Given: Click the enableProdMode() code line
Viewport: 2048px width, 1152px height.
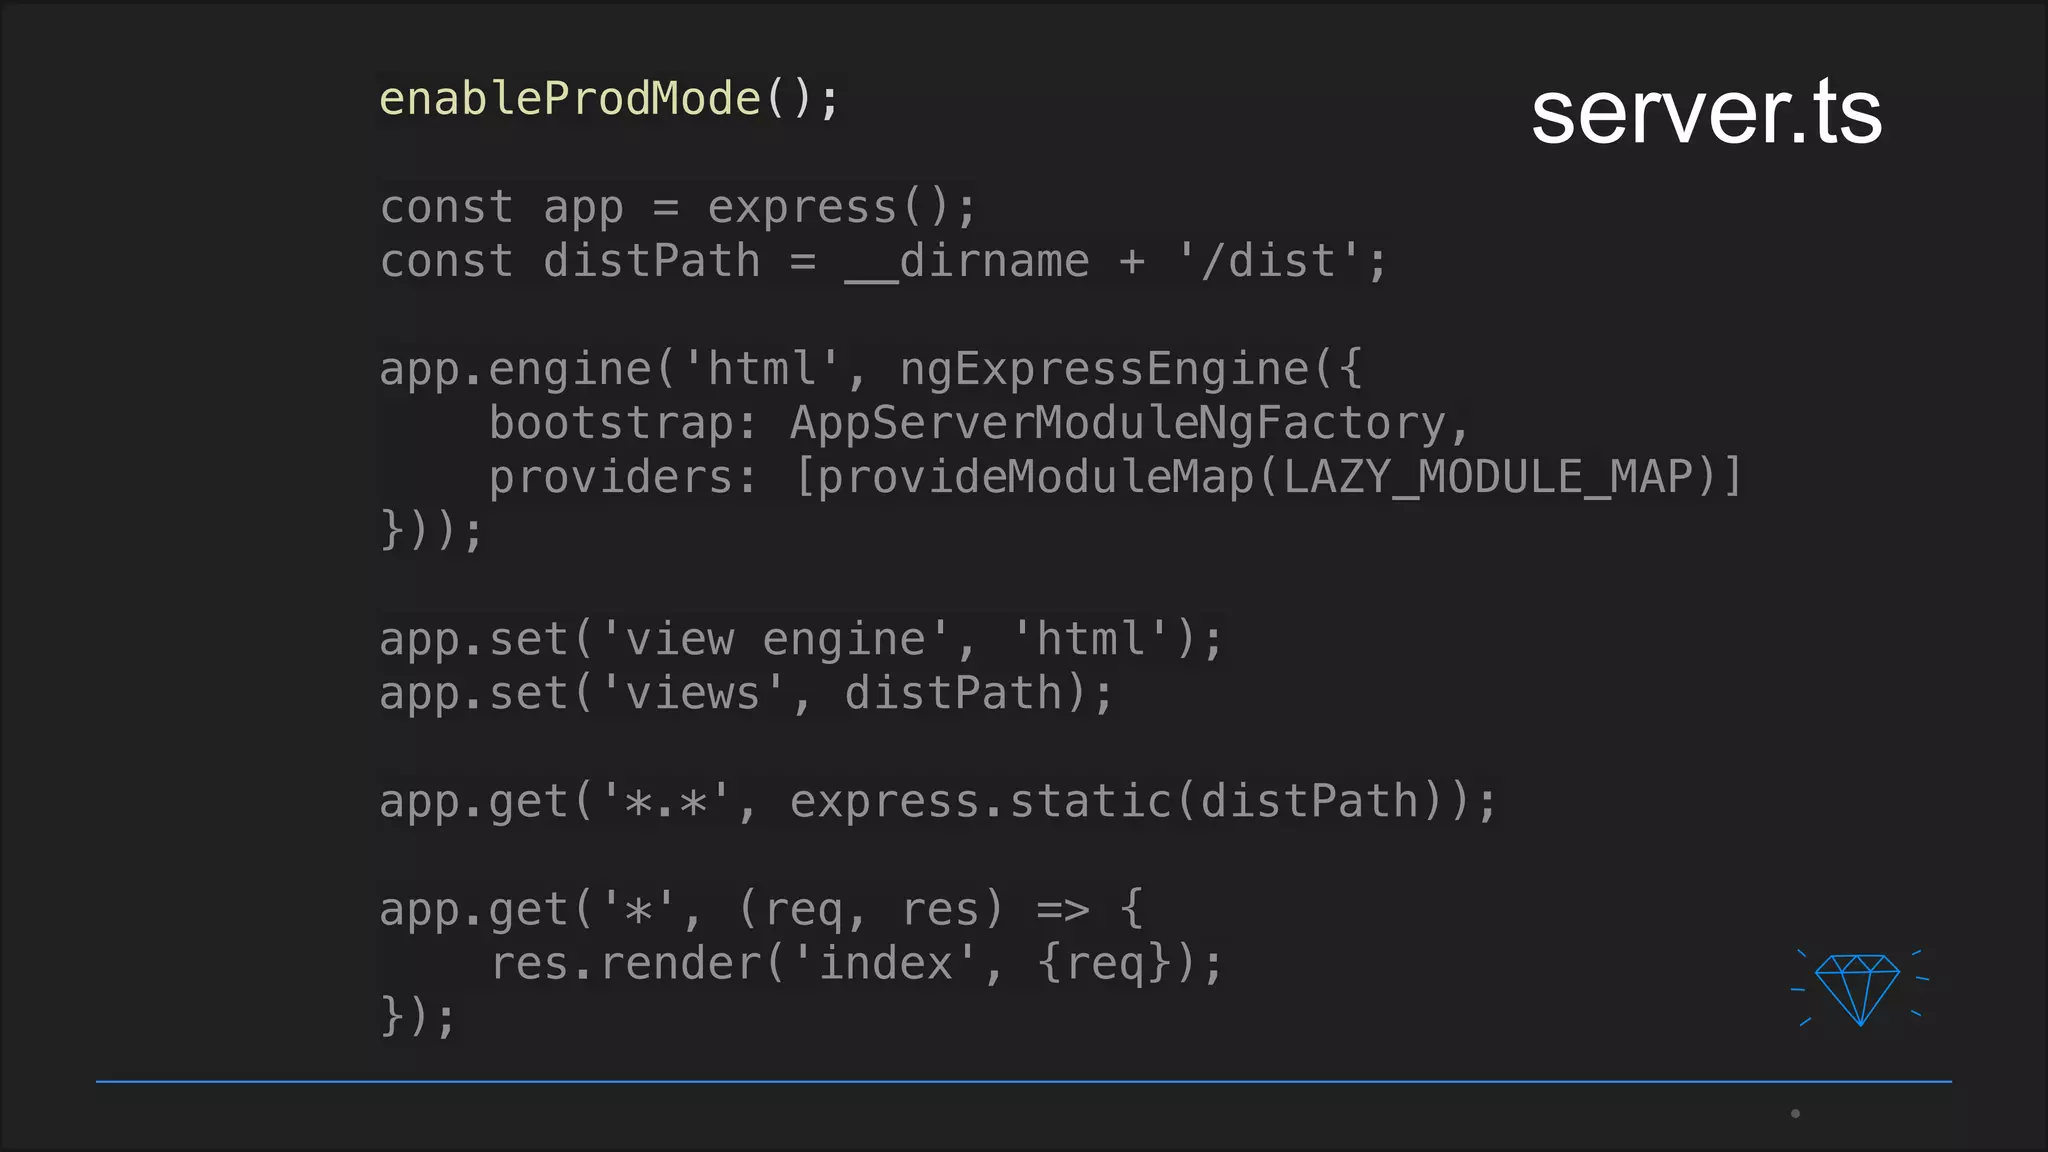Looking at the screenshot, I should [609, 99].
